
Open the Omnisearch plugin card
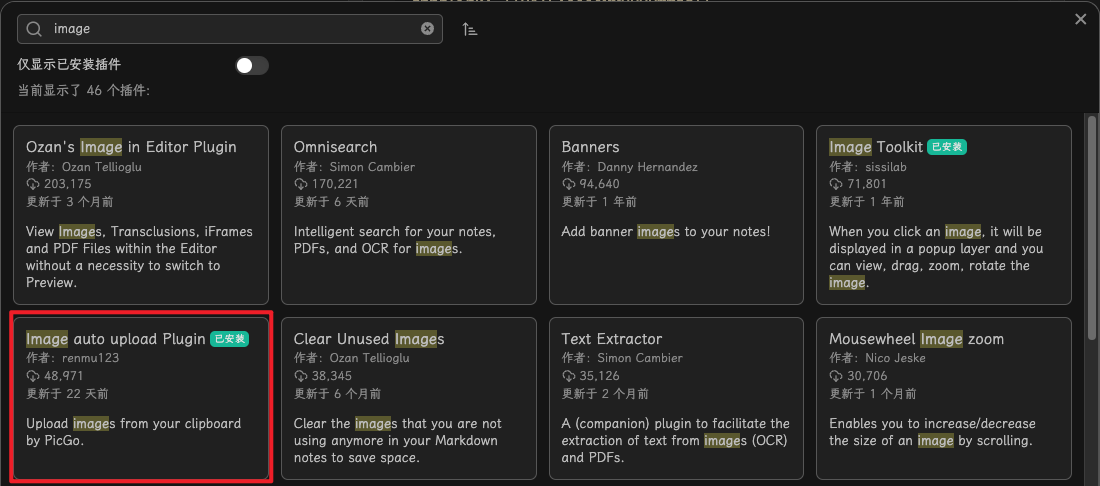(x=408, y=214)
